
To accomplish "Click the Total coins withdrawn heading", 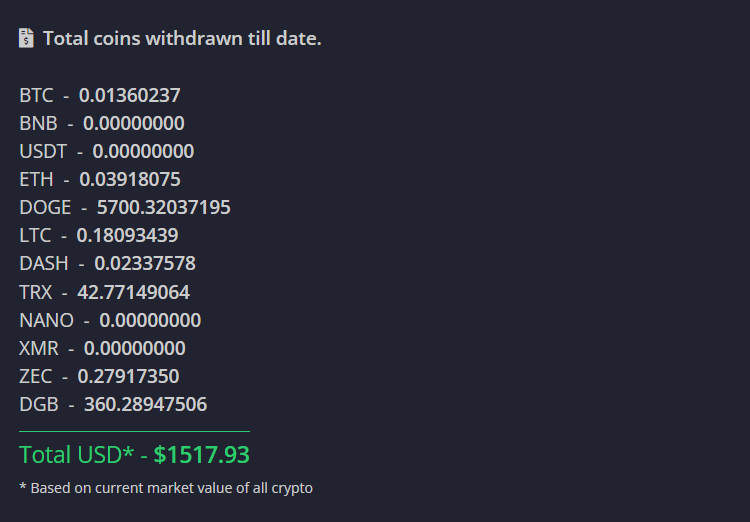I will click(181, 39).
